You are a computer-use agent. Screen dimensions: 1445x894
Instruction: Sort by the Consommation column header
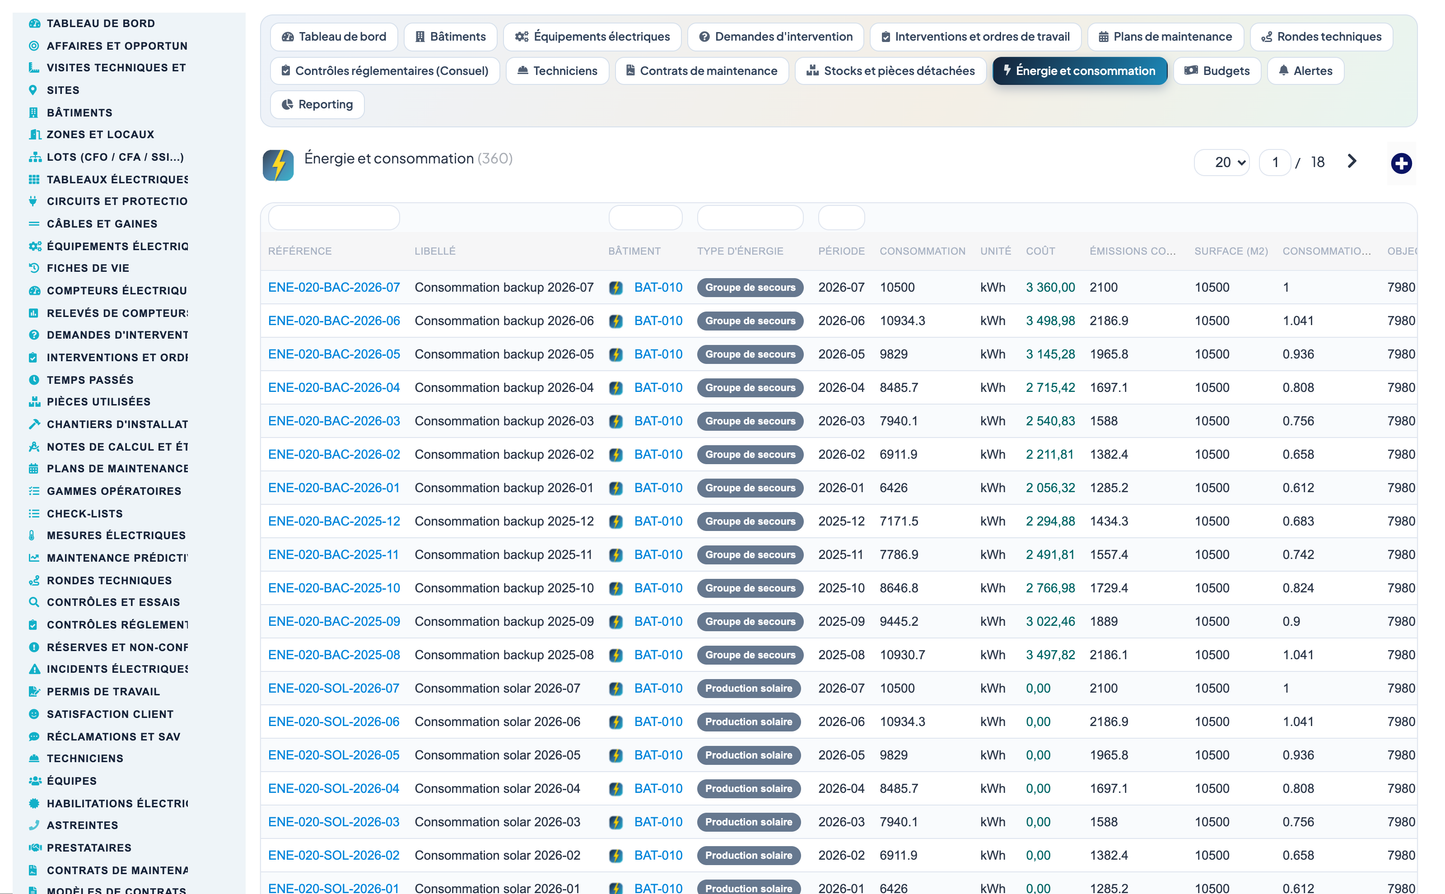pyautogui.click(x=922, y=251)
